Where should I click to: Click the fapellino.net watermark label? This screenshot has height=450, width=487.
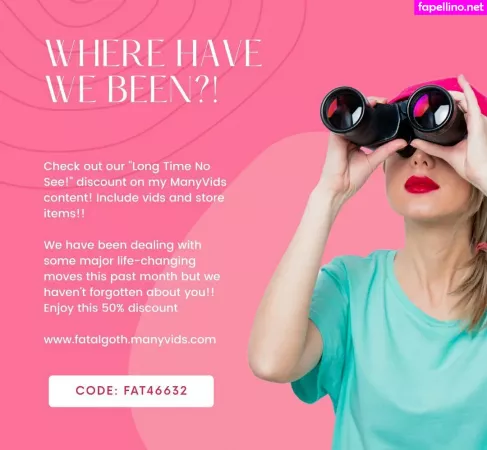pos(451,7)
